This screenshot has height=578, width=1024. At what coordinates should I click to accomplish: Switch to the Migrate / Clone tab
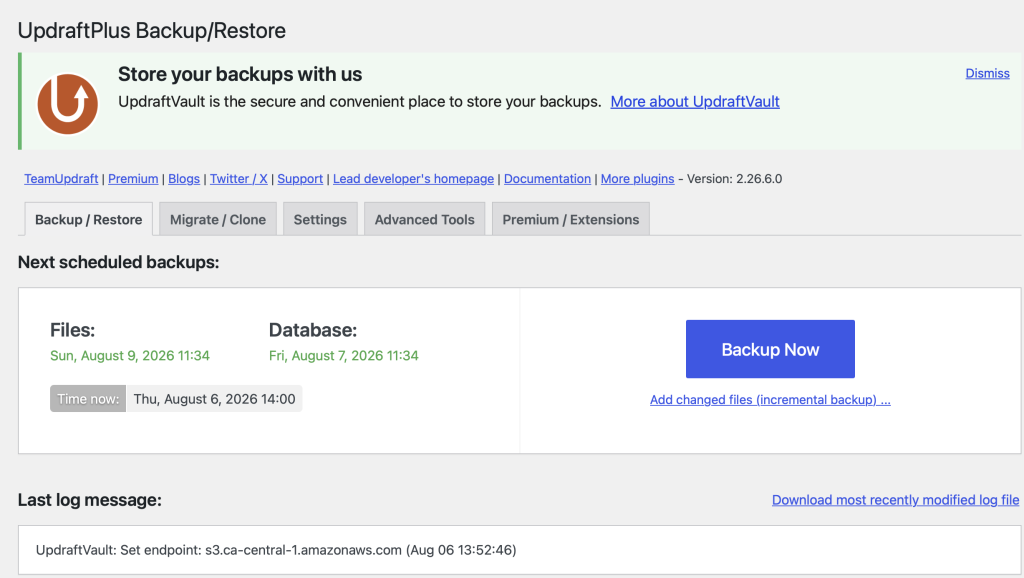tap(218, 219)
